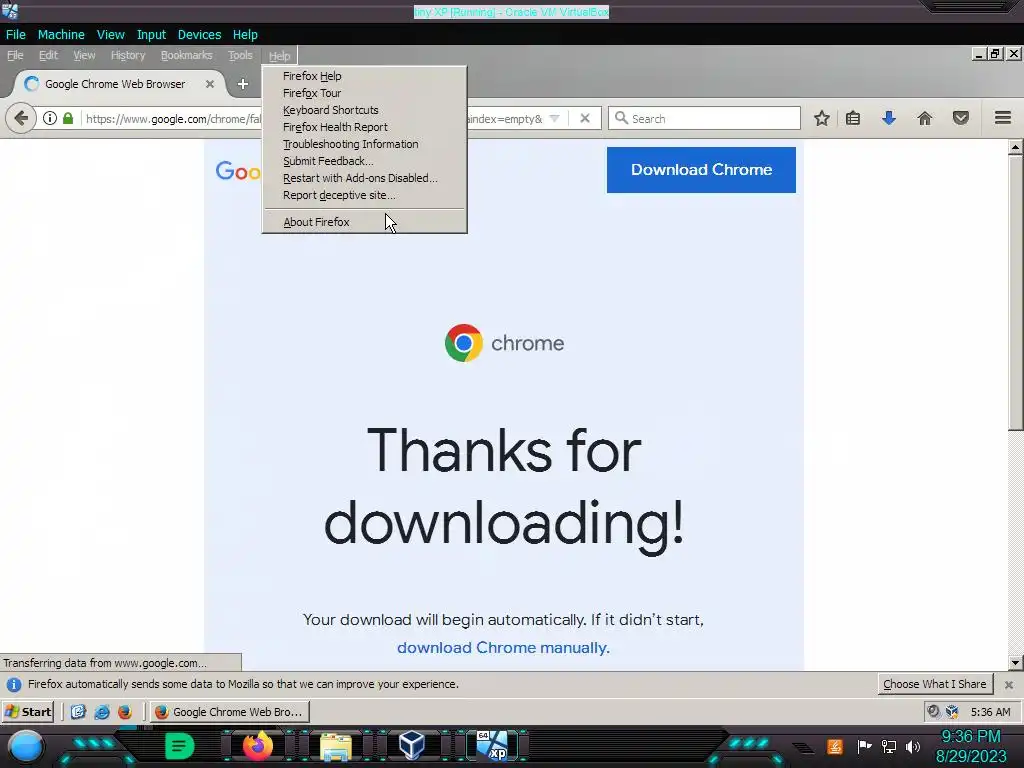The height and width of the screenshot is (768, 1024).
Task: Stop loading with the address bar X
Action: coord(585,118)
